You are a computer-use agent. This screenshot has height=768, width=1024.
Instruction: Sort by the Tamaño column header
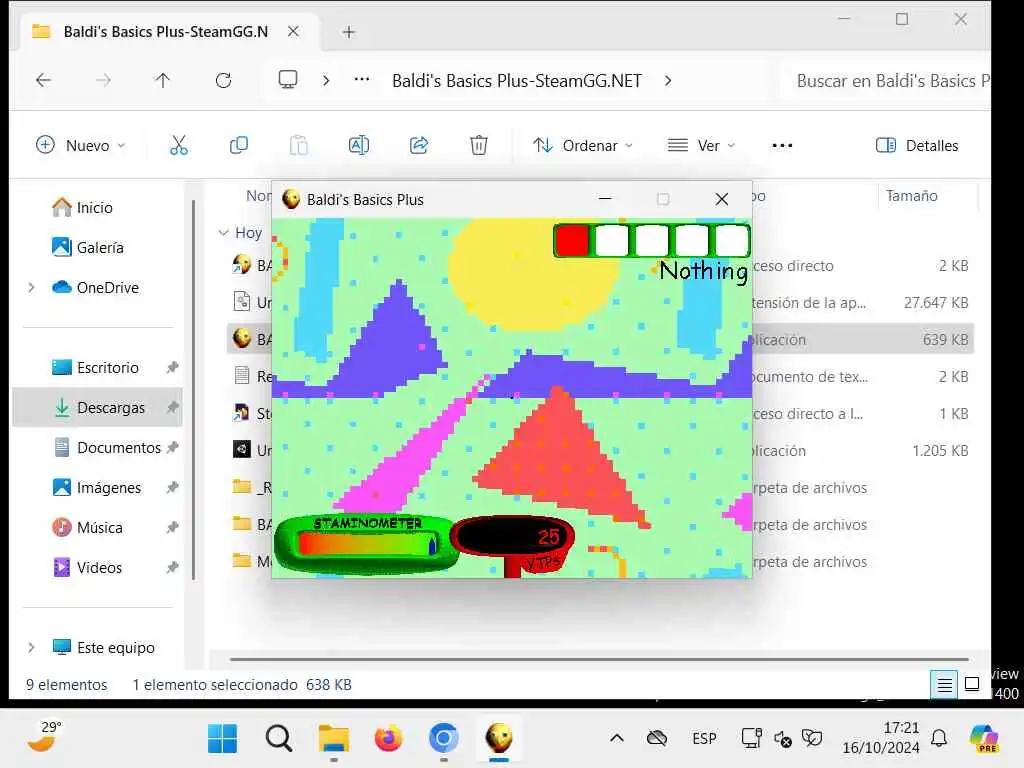point(912,195)
